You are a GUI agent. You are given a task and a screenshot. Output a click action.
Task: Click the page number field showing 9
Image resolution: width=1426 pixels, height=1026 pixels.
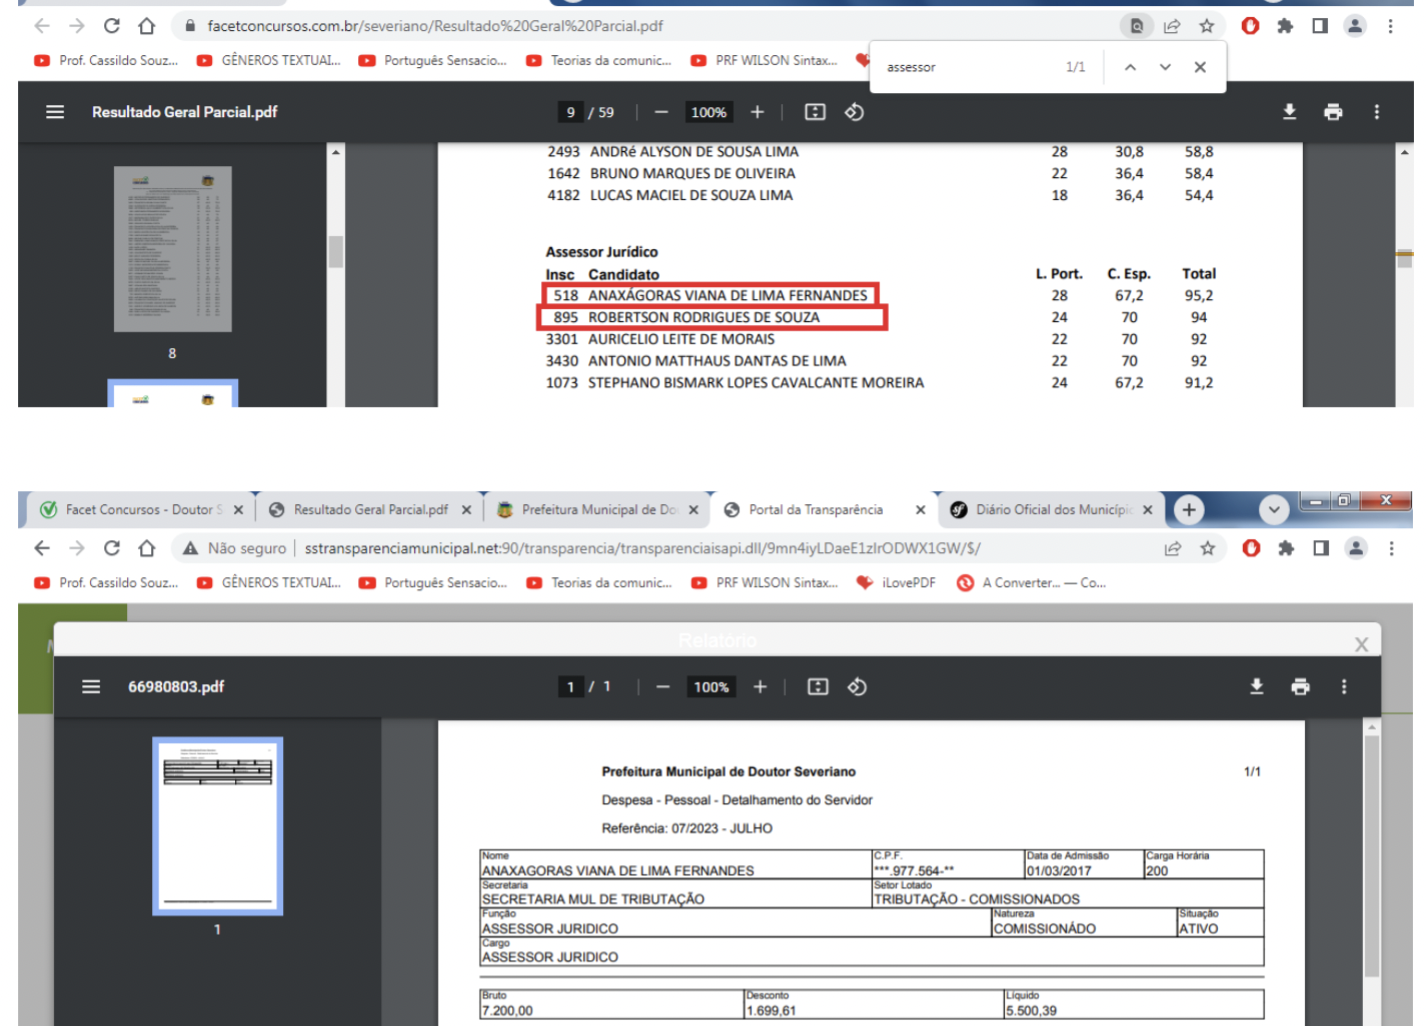point(570,112)
